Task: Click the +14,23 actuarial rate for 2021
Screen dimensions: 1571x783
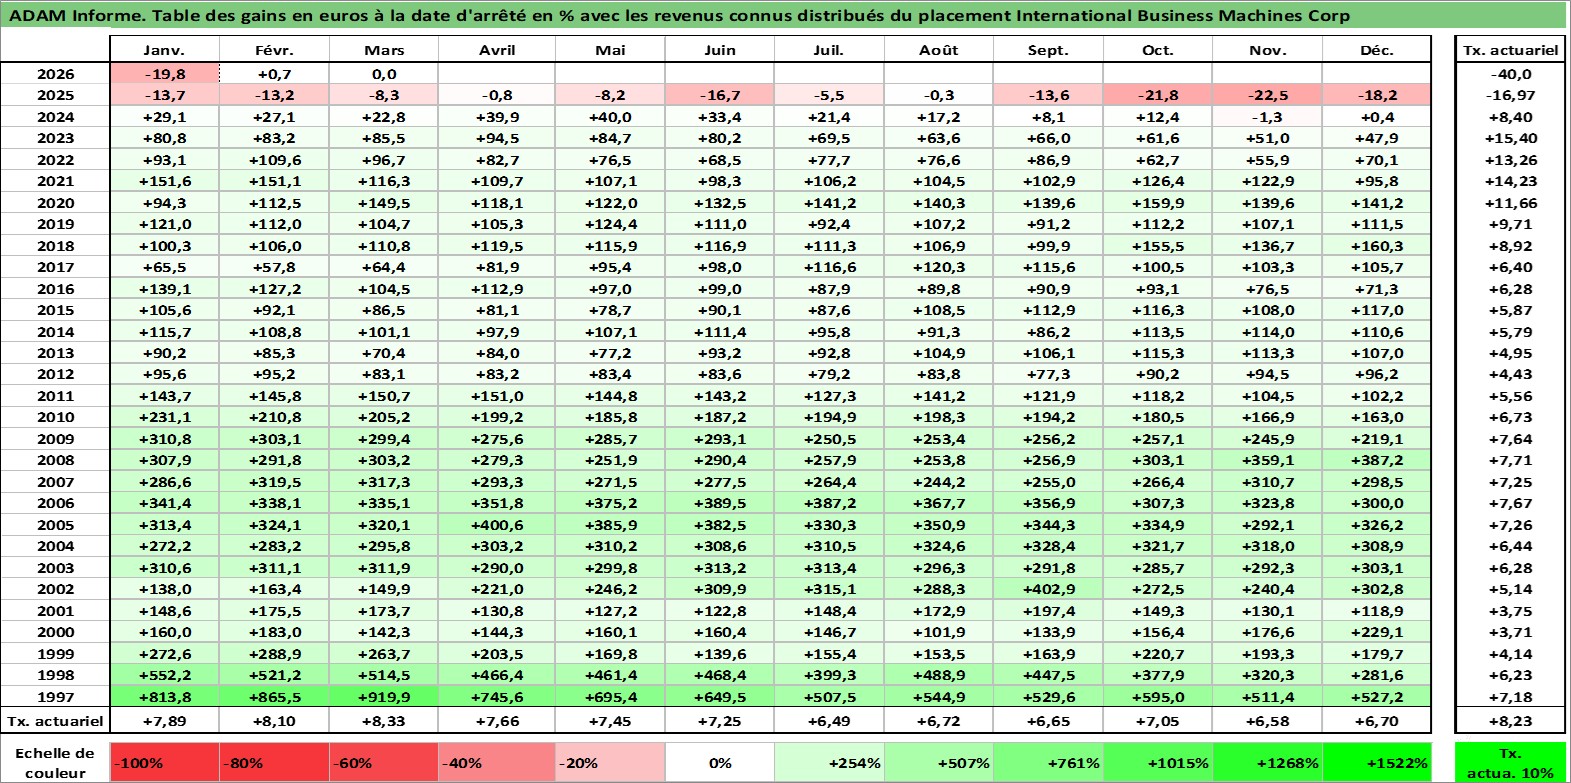Action: pyautogui.click(x=1510, y=181)
